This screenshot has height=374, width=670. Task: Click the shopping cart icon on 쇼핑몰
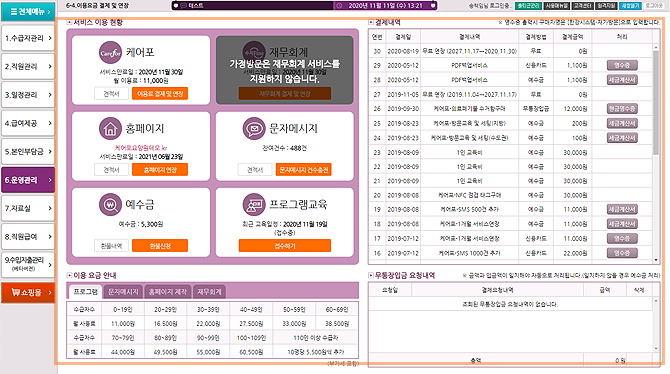point(15,292)
